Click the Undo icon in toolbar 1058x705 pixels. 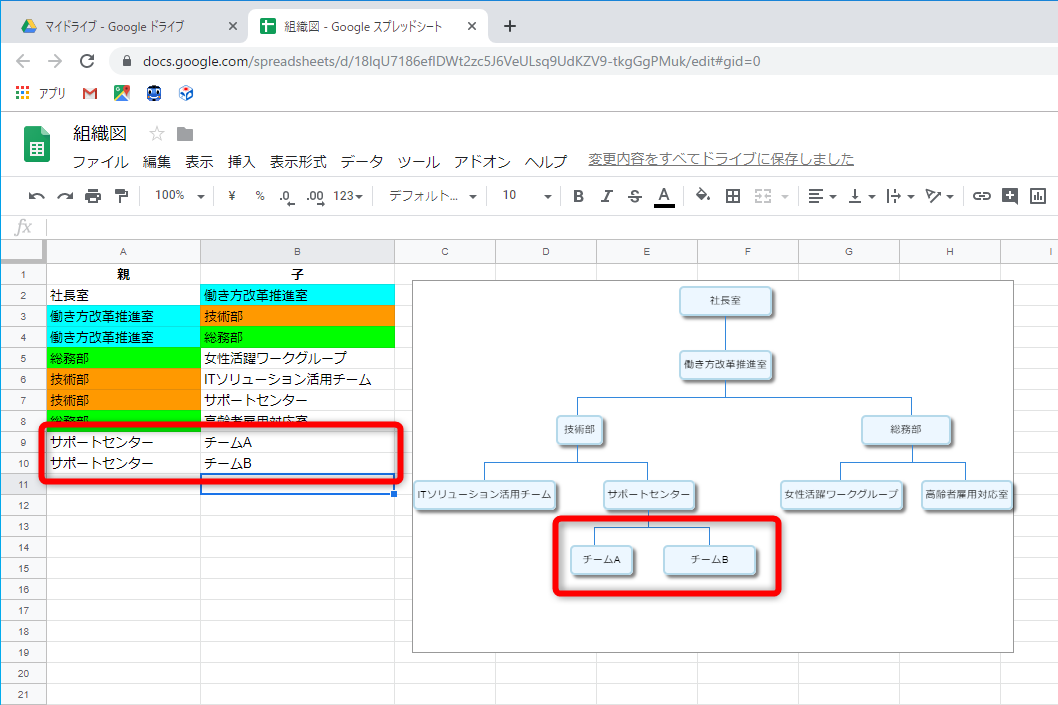(36, 196)
